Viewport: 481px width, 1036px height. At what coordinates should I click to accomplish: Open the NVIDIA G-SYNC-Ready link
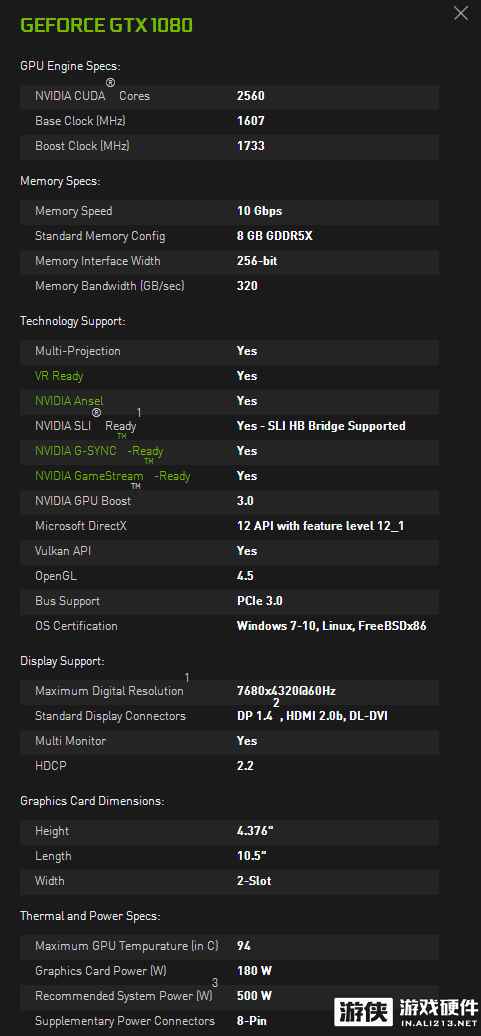[x=99, y=451]
